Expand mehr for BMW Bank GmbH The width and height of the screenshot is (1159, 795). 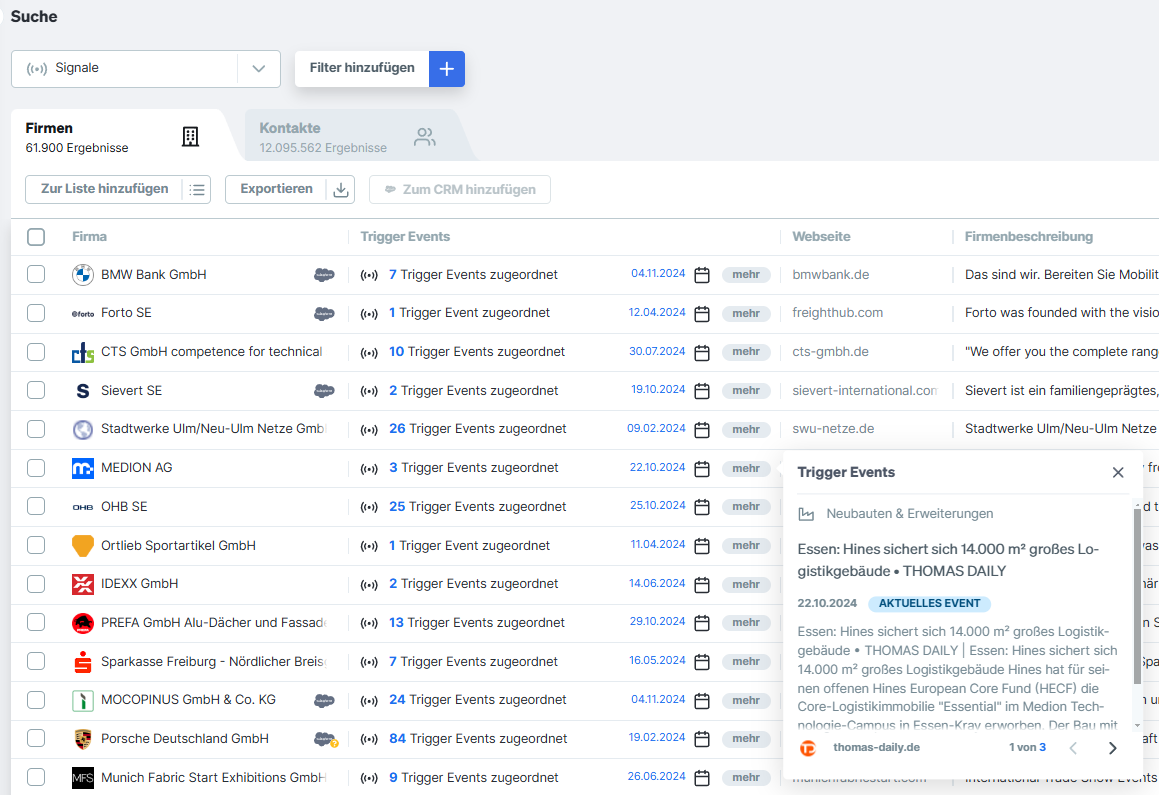coord(746,275)
